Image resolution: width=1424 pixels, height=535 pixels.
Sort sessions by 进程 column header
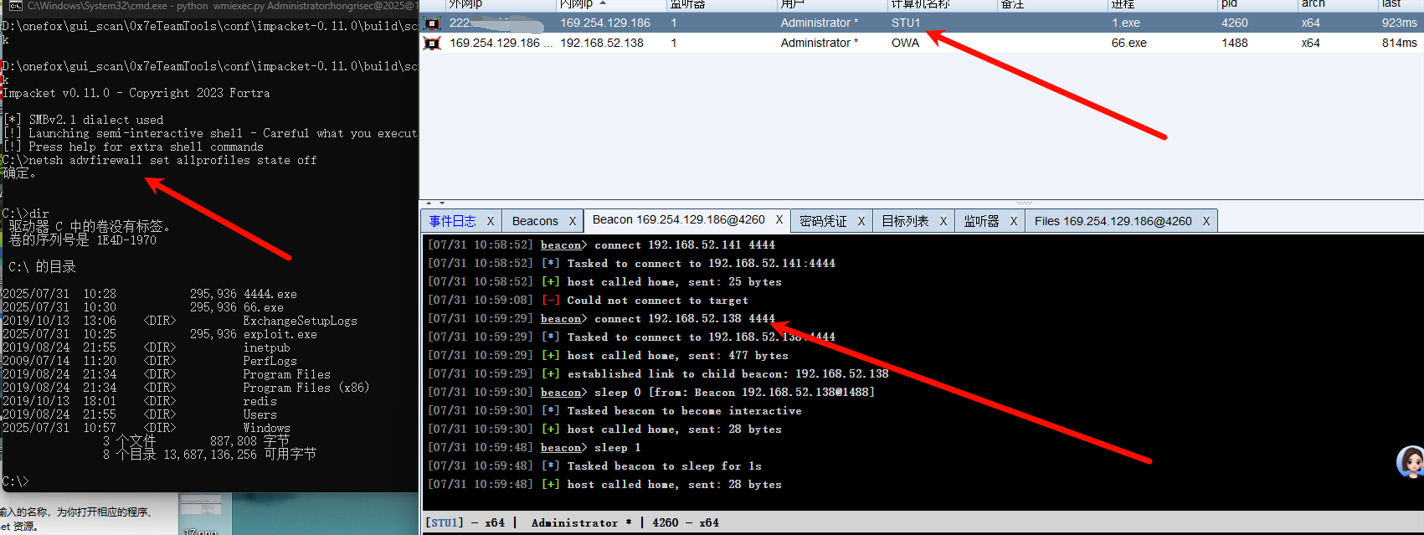click(x=1160, y=5)
